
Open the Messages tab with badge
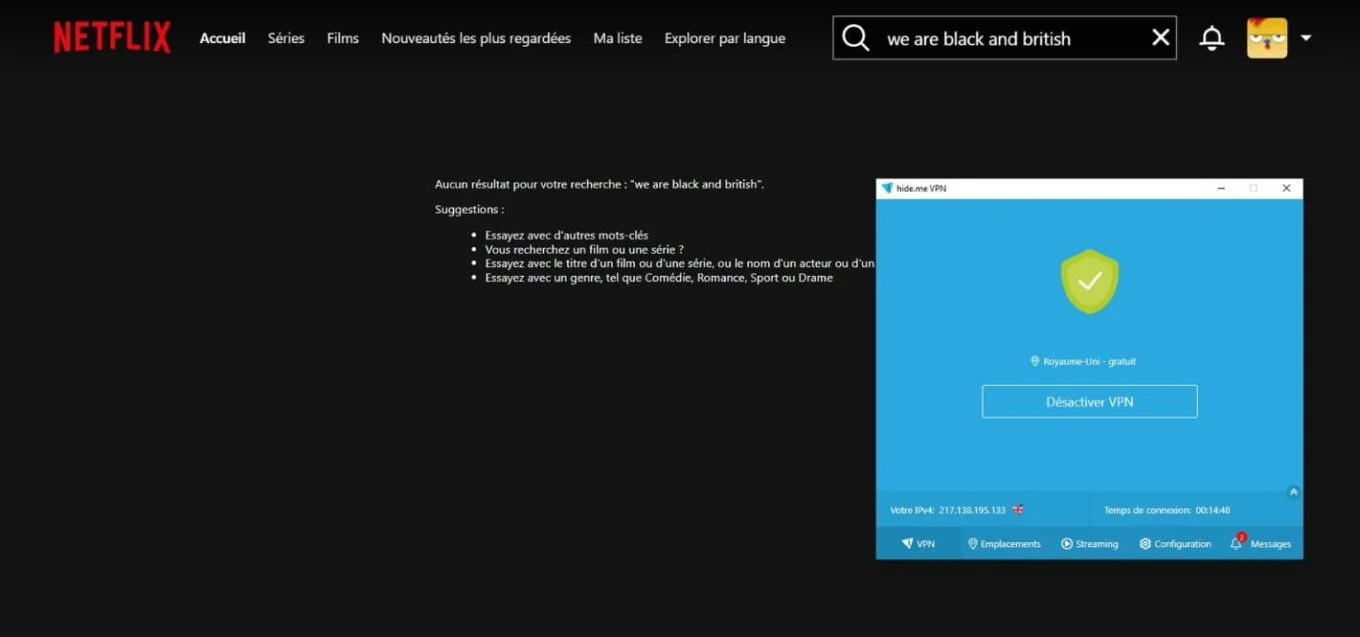click(x=1261, y=544)
